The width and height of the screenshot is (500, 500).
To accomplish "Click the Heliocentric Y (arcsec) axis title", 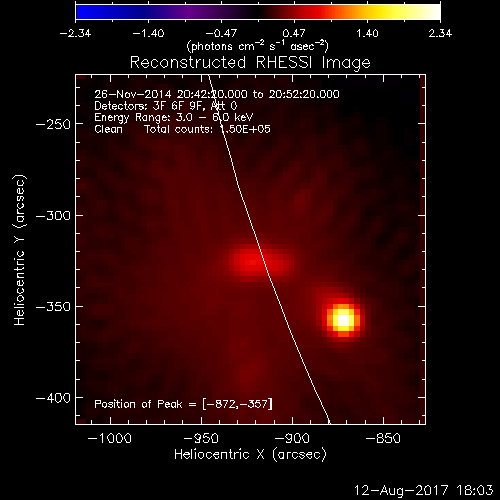I will (20, 249).
